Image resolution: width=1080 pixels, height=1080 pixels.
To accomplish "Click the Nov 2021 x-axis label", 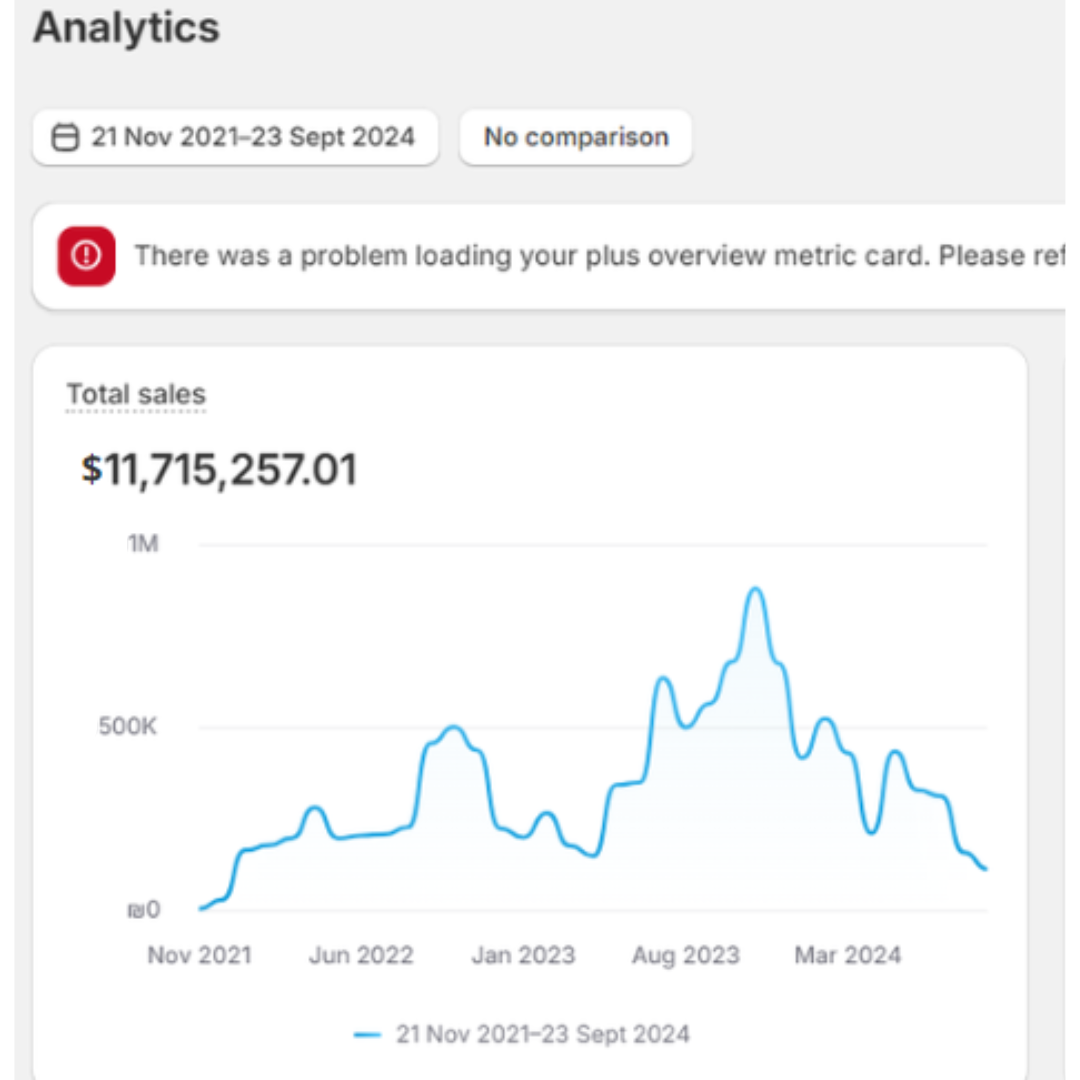I will pos(199,955).
